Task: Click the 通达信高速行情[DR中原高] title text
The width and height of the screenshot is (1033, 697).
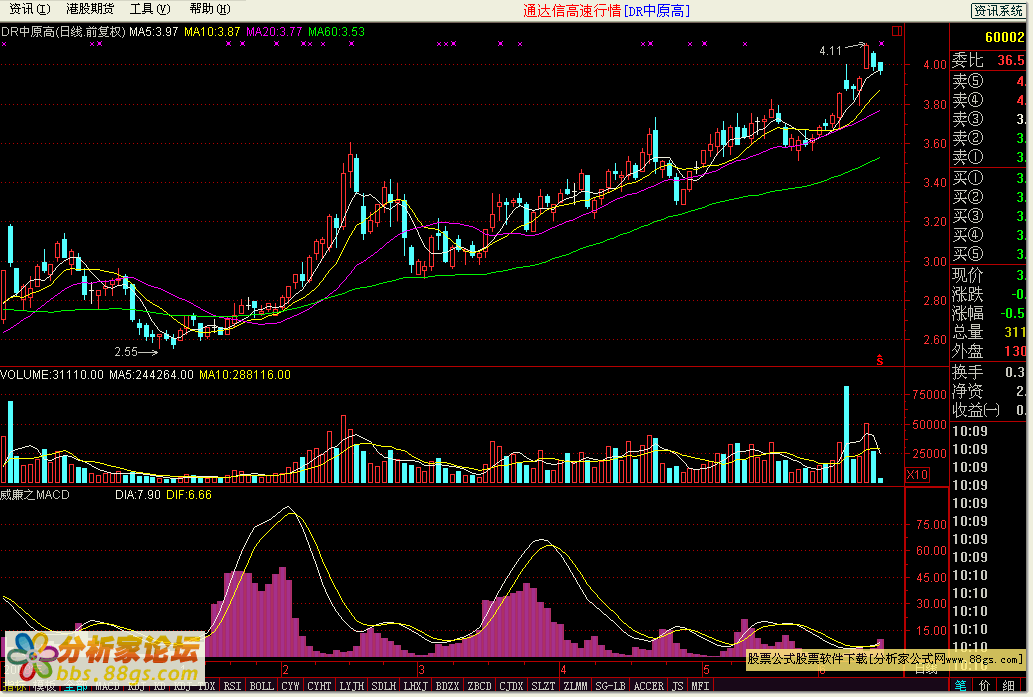Action: [607, 11]
